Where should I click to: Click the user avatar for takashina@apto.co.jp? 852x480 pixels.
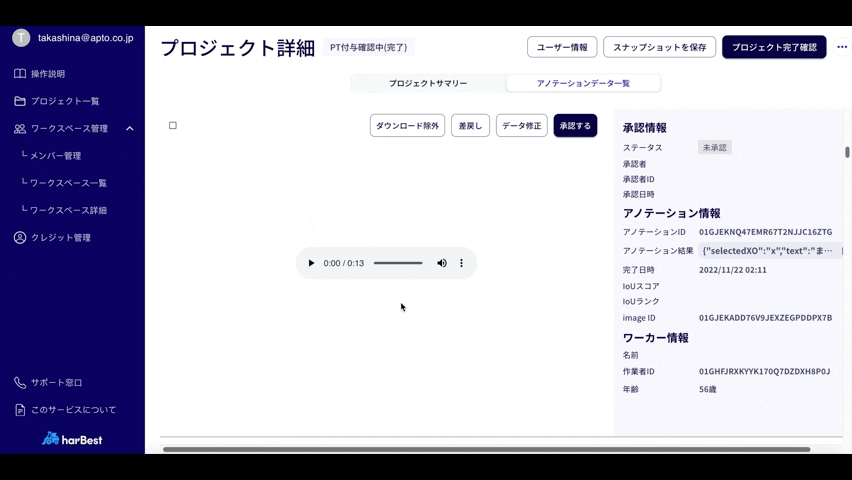pyautogui.click(x=21, y=37)
